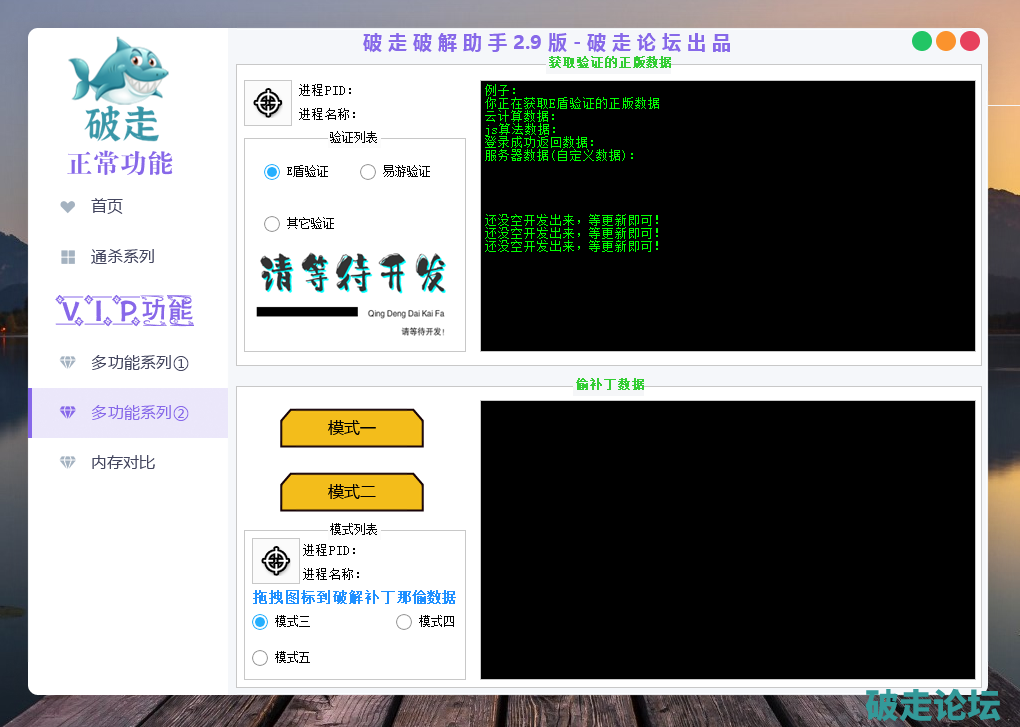Click the crosshair icon in the 模式列表 panel
1020x727 pixels.
click(275, 561)
